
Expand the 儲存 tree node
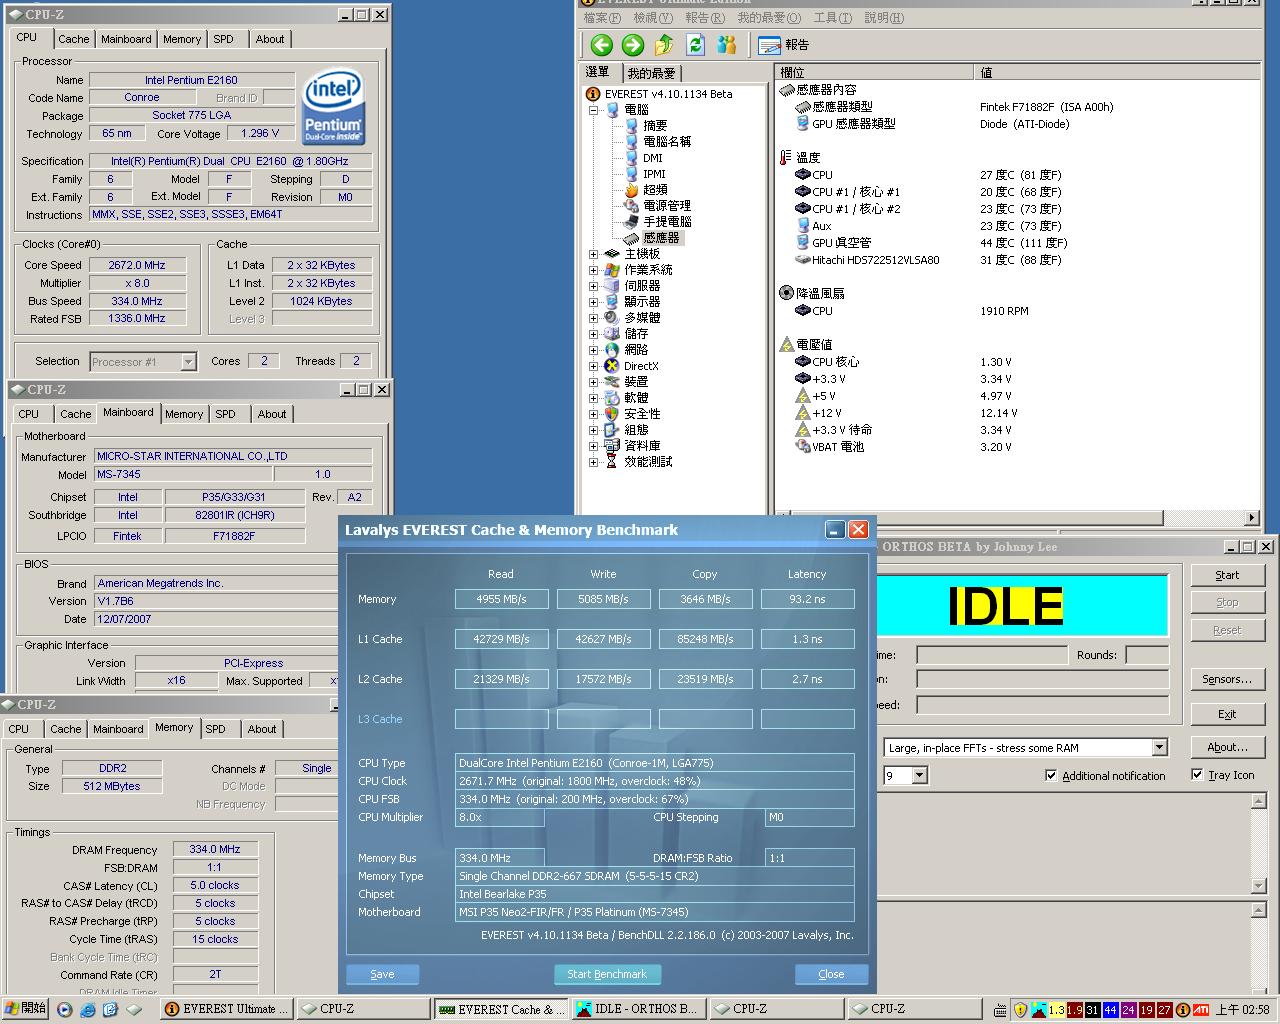593,333
